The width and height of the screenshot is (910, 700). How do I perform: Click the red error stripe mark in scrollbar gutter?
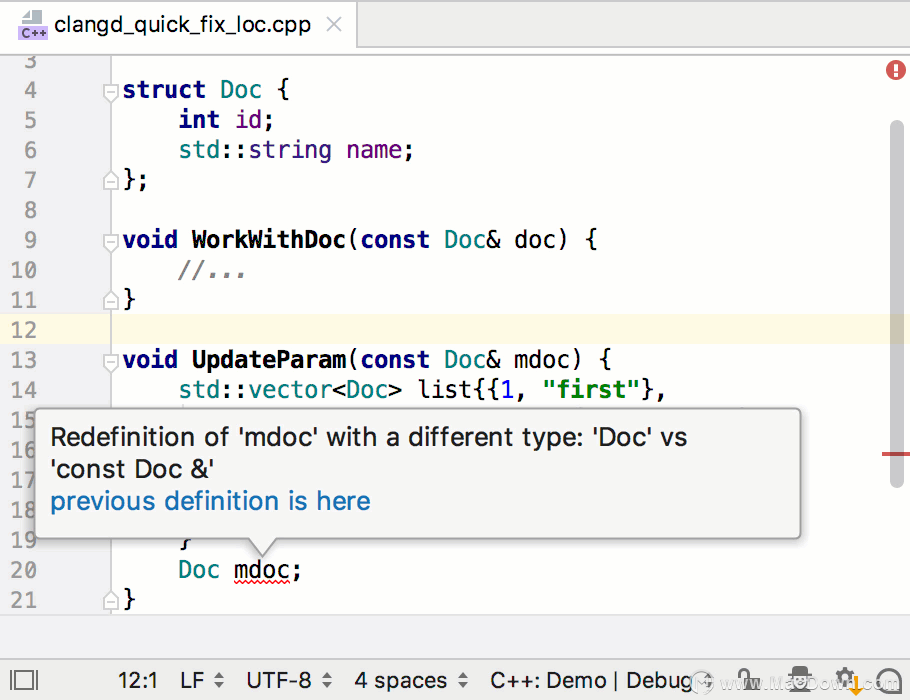pos(895,454)
